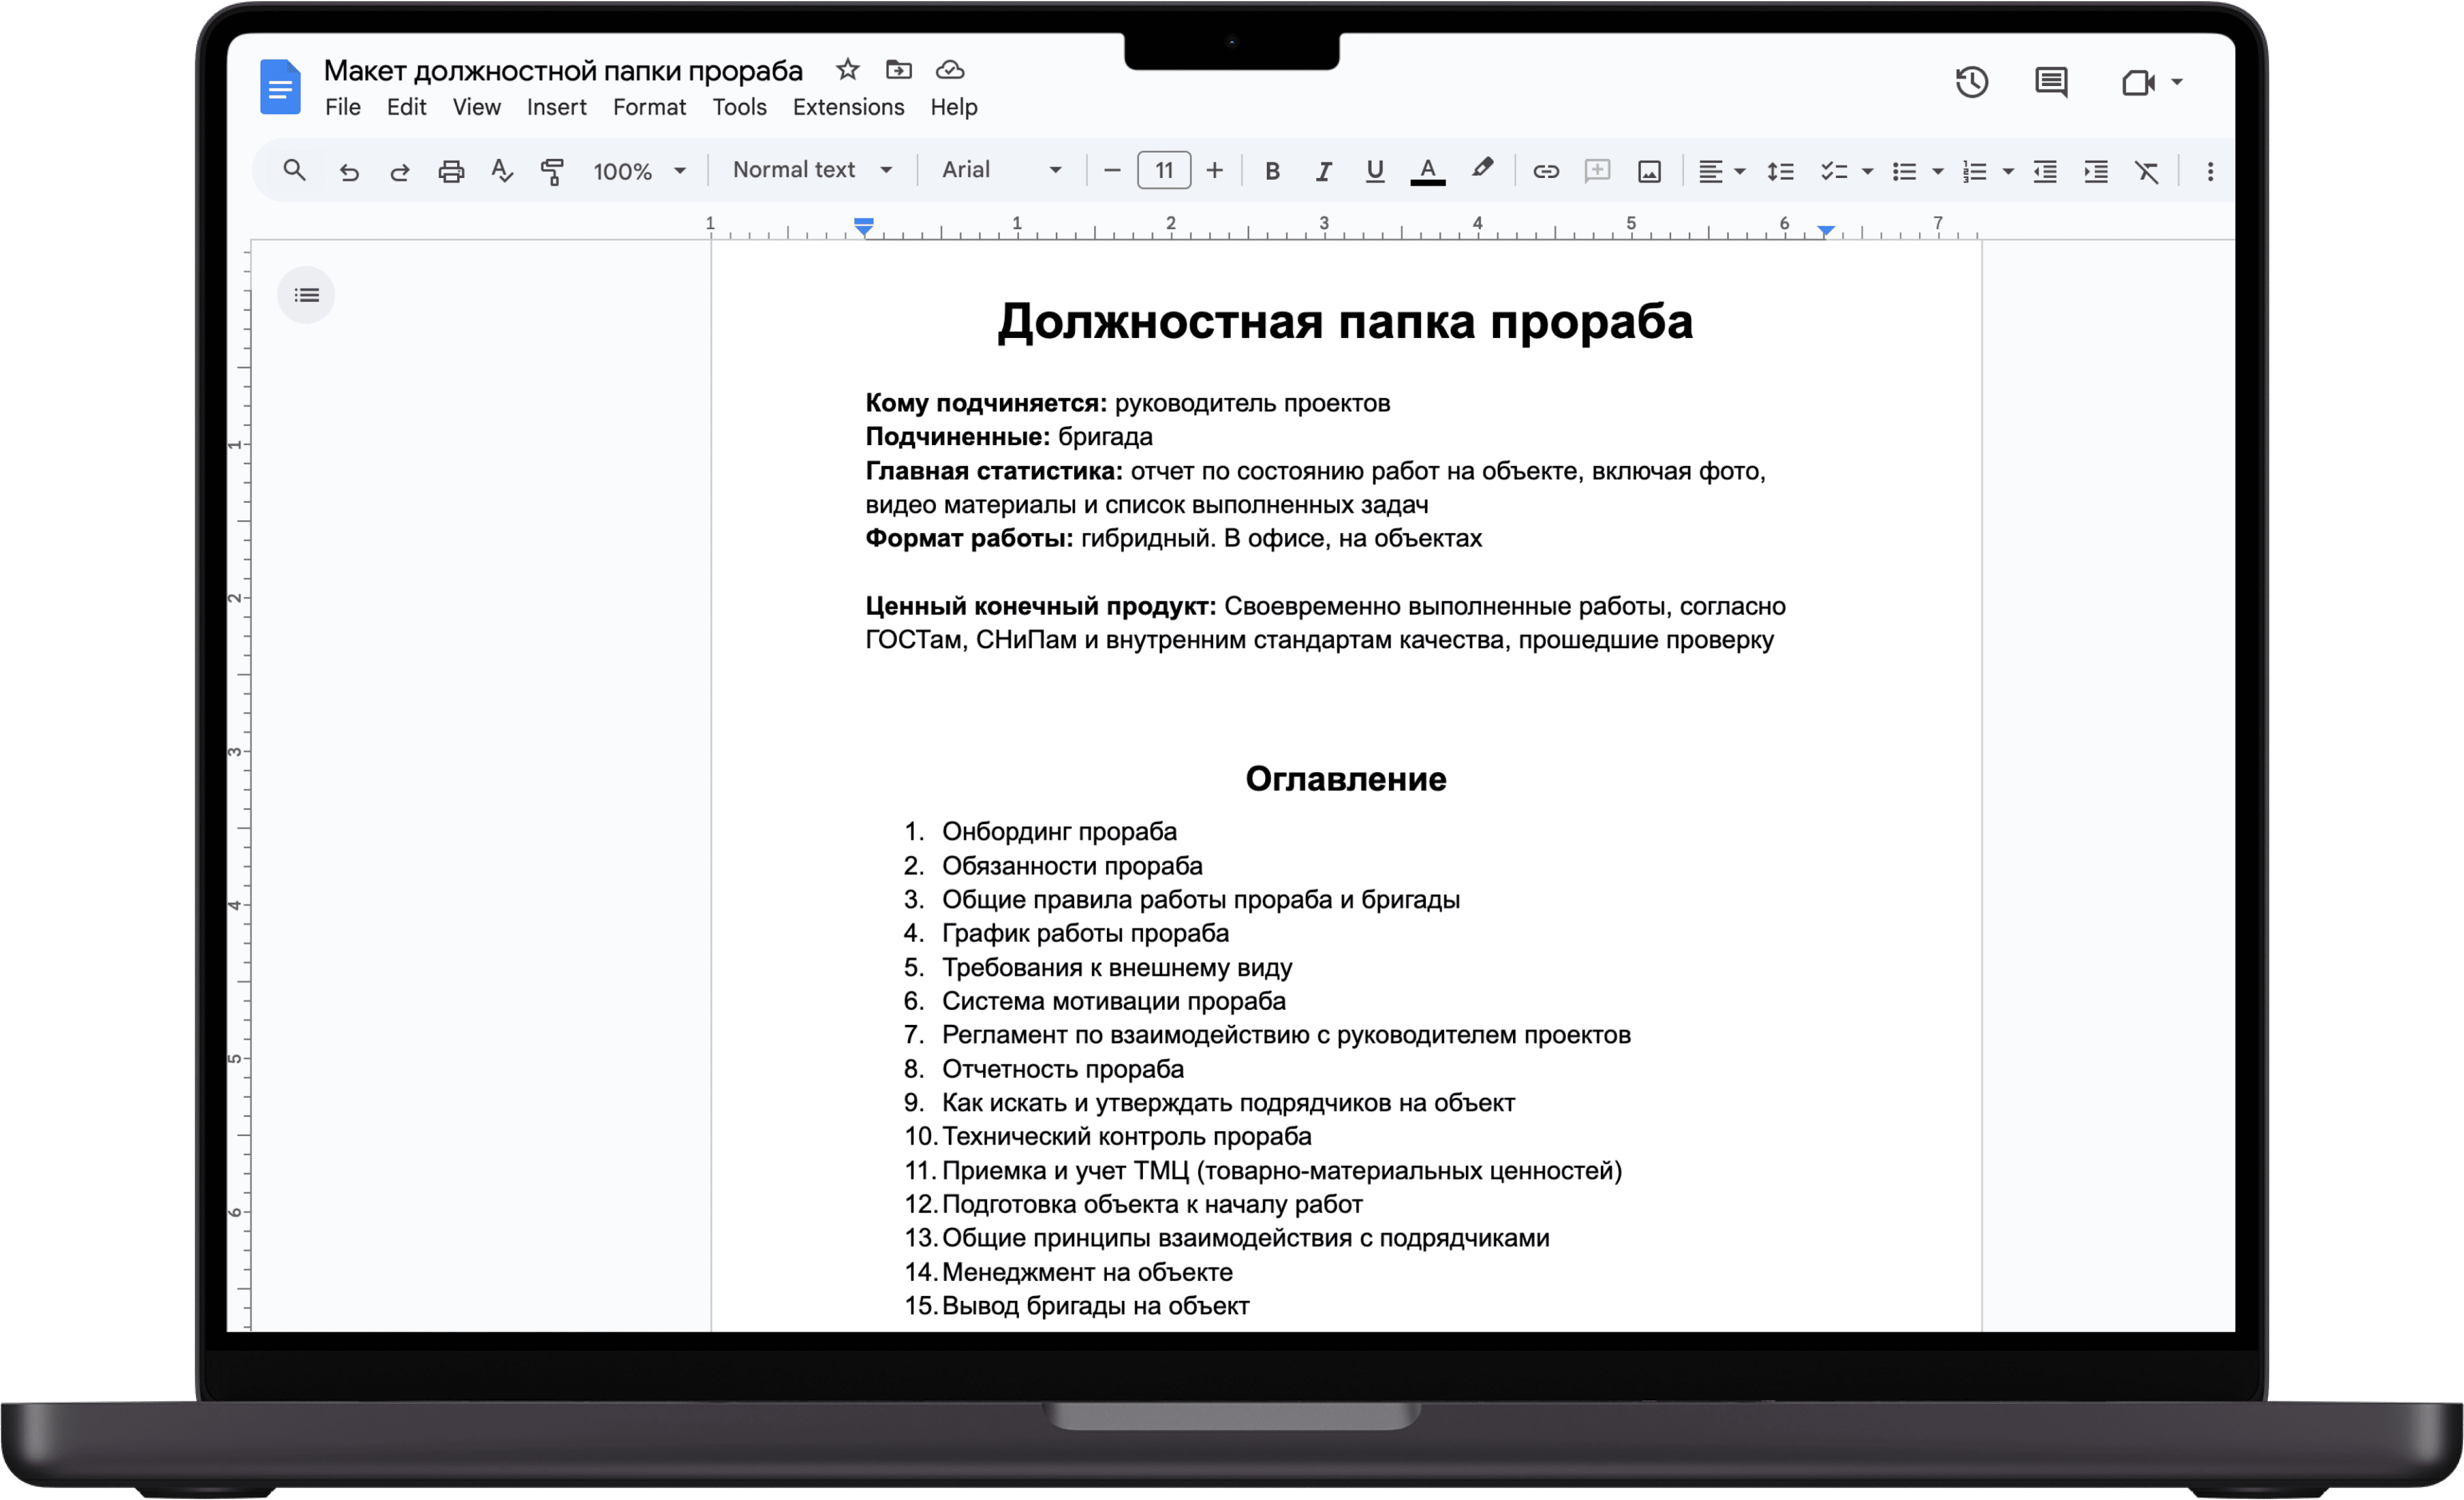Click the print icon in toolbar
The image size is (2464, 1500).
pos(451,171)
